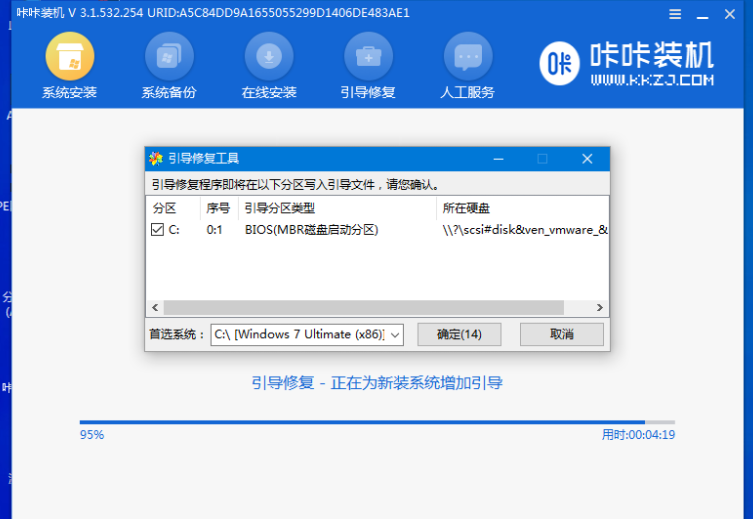Screen dimensions: 753x519
Task: Uncheck the C: partition checkbox
Action: tap(157, 230)
